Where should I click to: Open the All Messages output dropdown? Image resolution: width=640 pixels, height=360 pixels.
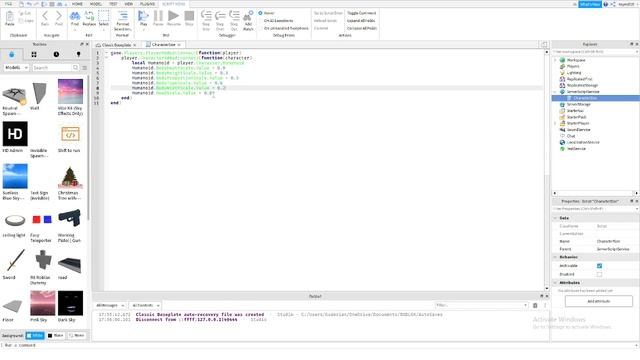tap(109, 305)
